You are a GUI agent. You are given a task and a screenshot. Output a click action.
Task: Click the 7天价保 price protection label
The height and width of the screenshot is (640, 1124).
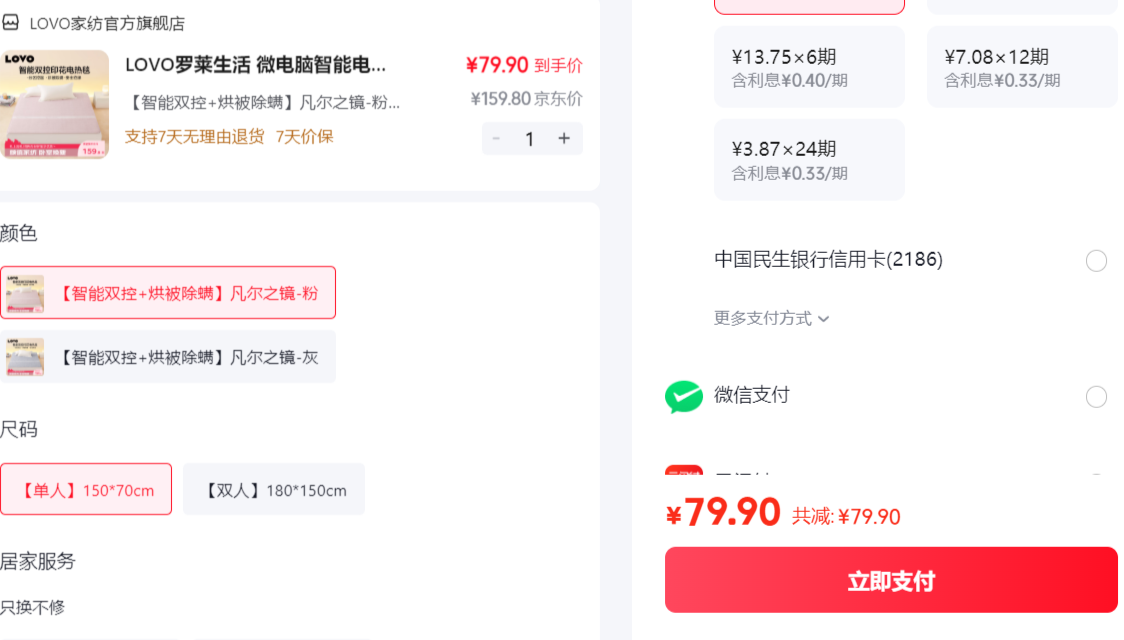point(305,136)
